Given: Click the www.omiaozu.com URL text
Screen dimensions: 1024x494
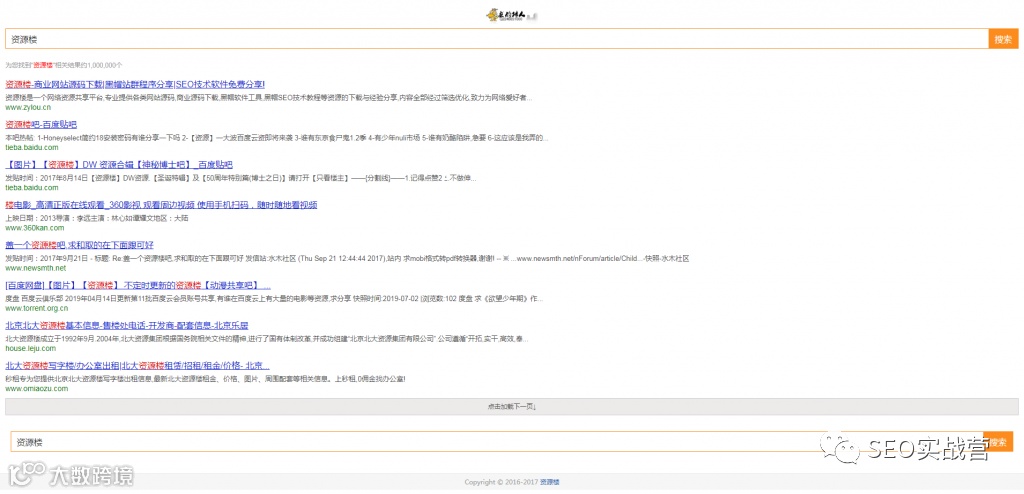Looking at the screenshot, I should (x=37, y=388).
